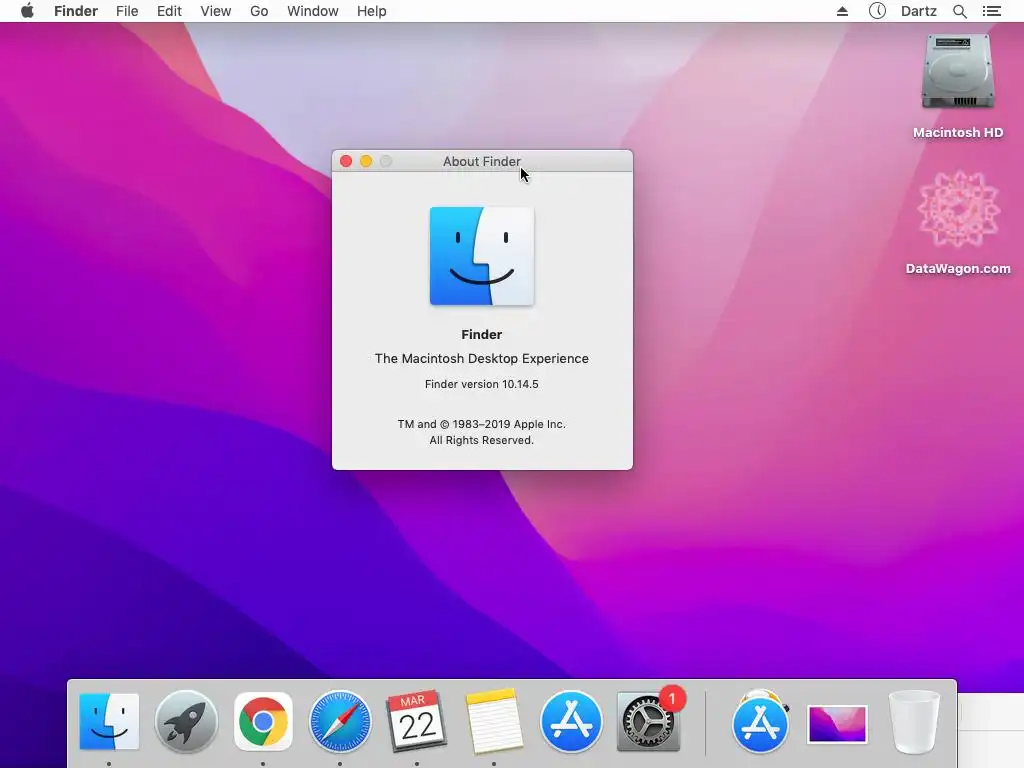Open Spotlight search magnifier icon
The height and width of the screenshot is (768, 1024).
coord(959,11)
